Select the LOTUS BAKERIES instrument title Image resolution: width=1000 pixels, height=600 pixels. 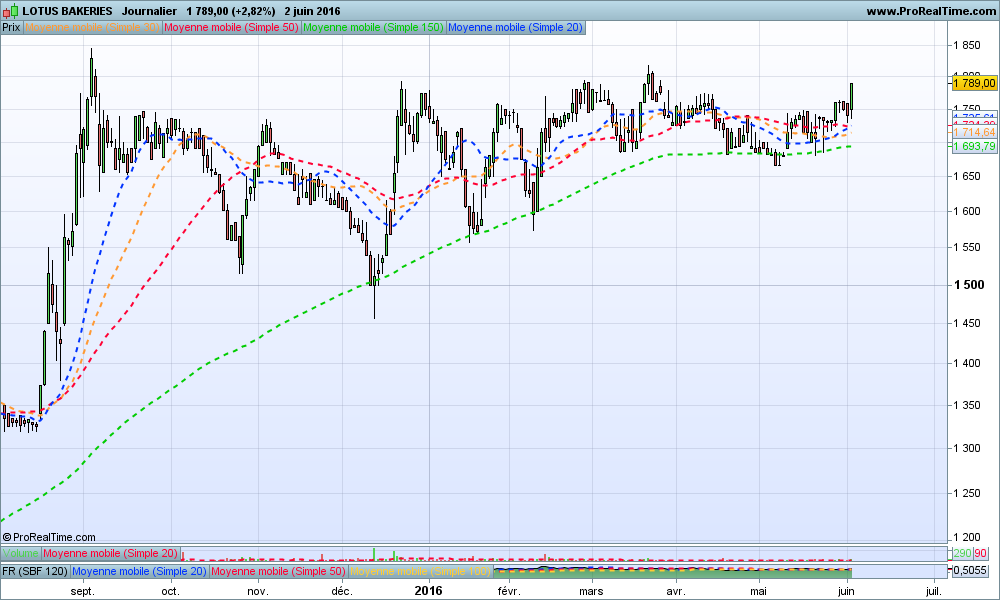click(x=67, y=11)
